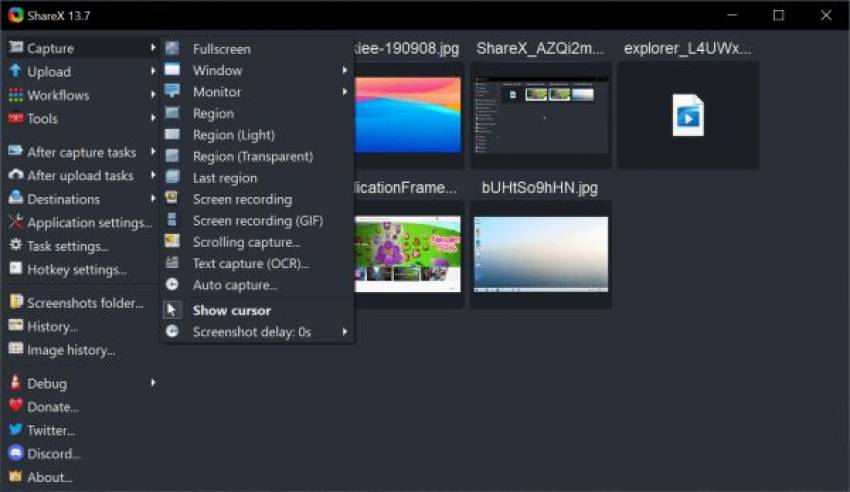
Task: Expand the Tools submenu arrow
Action: (153, 118)
